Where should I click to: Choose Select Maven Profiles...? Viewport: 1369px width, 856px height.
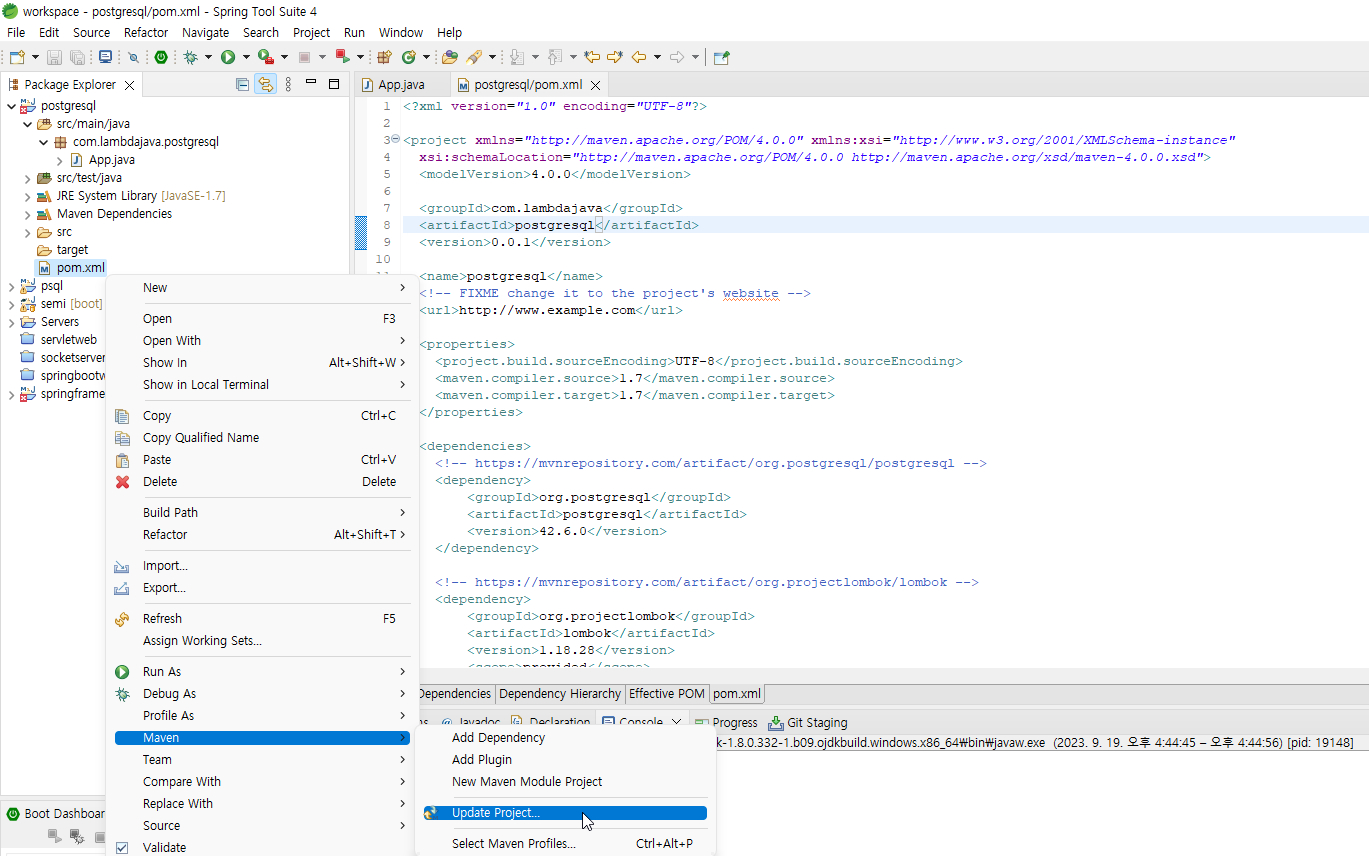565,844
